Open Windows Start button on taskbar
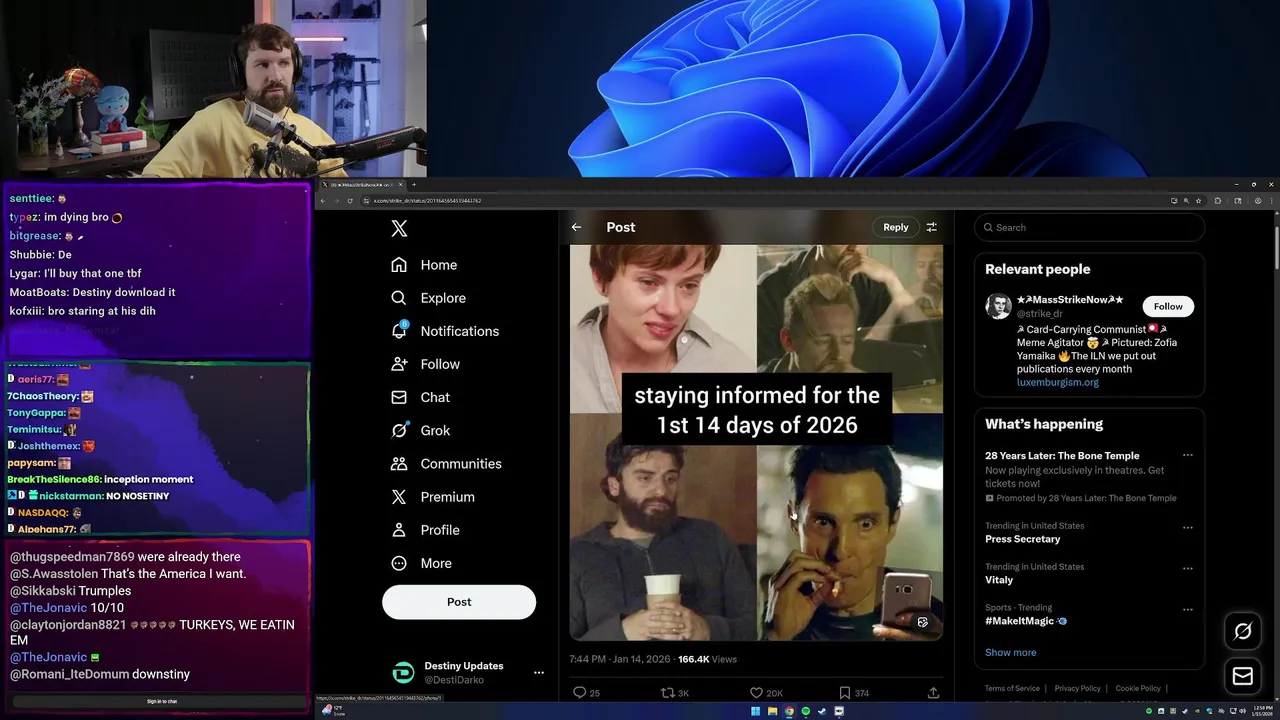Viewport: 1280px width, 720px height. 756,711
